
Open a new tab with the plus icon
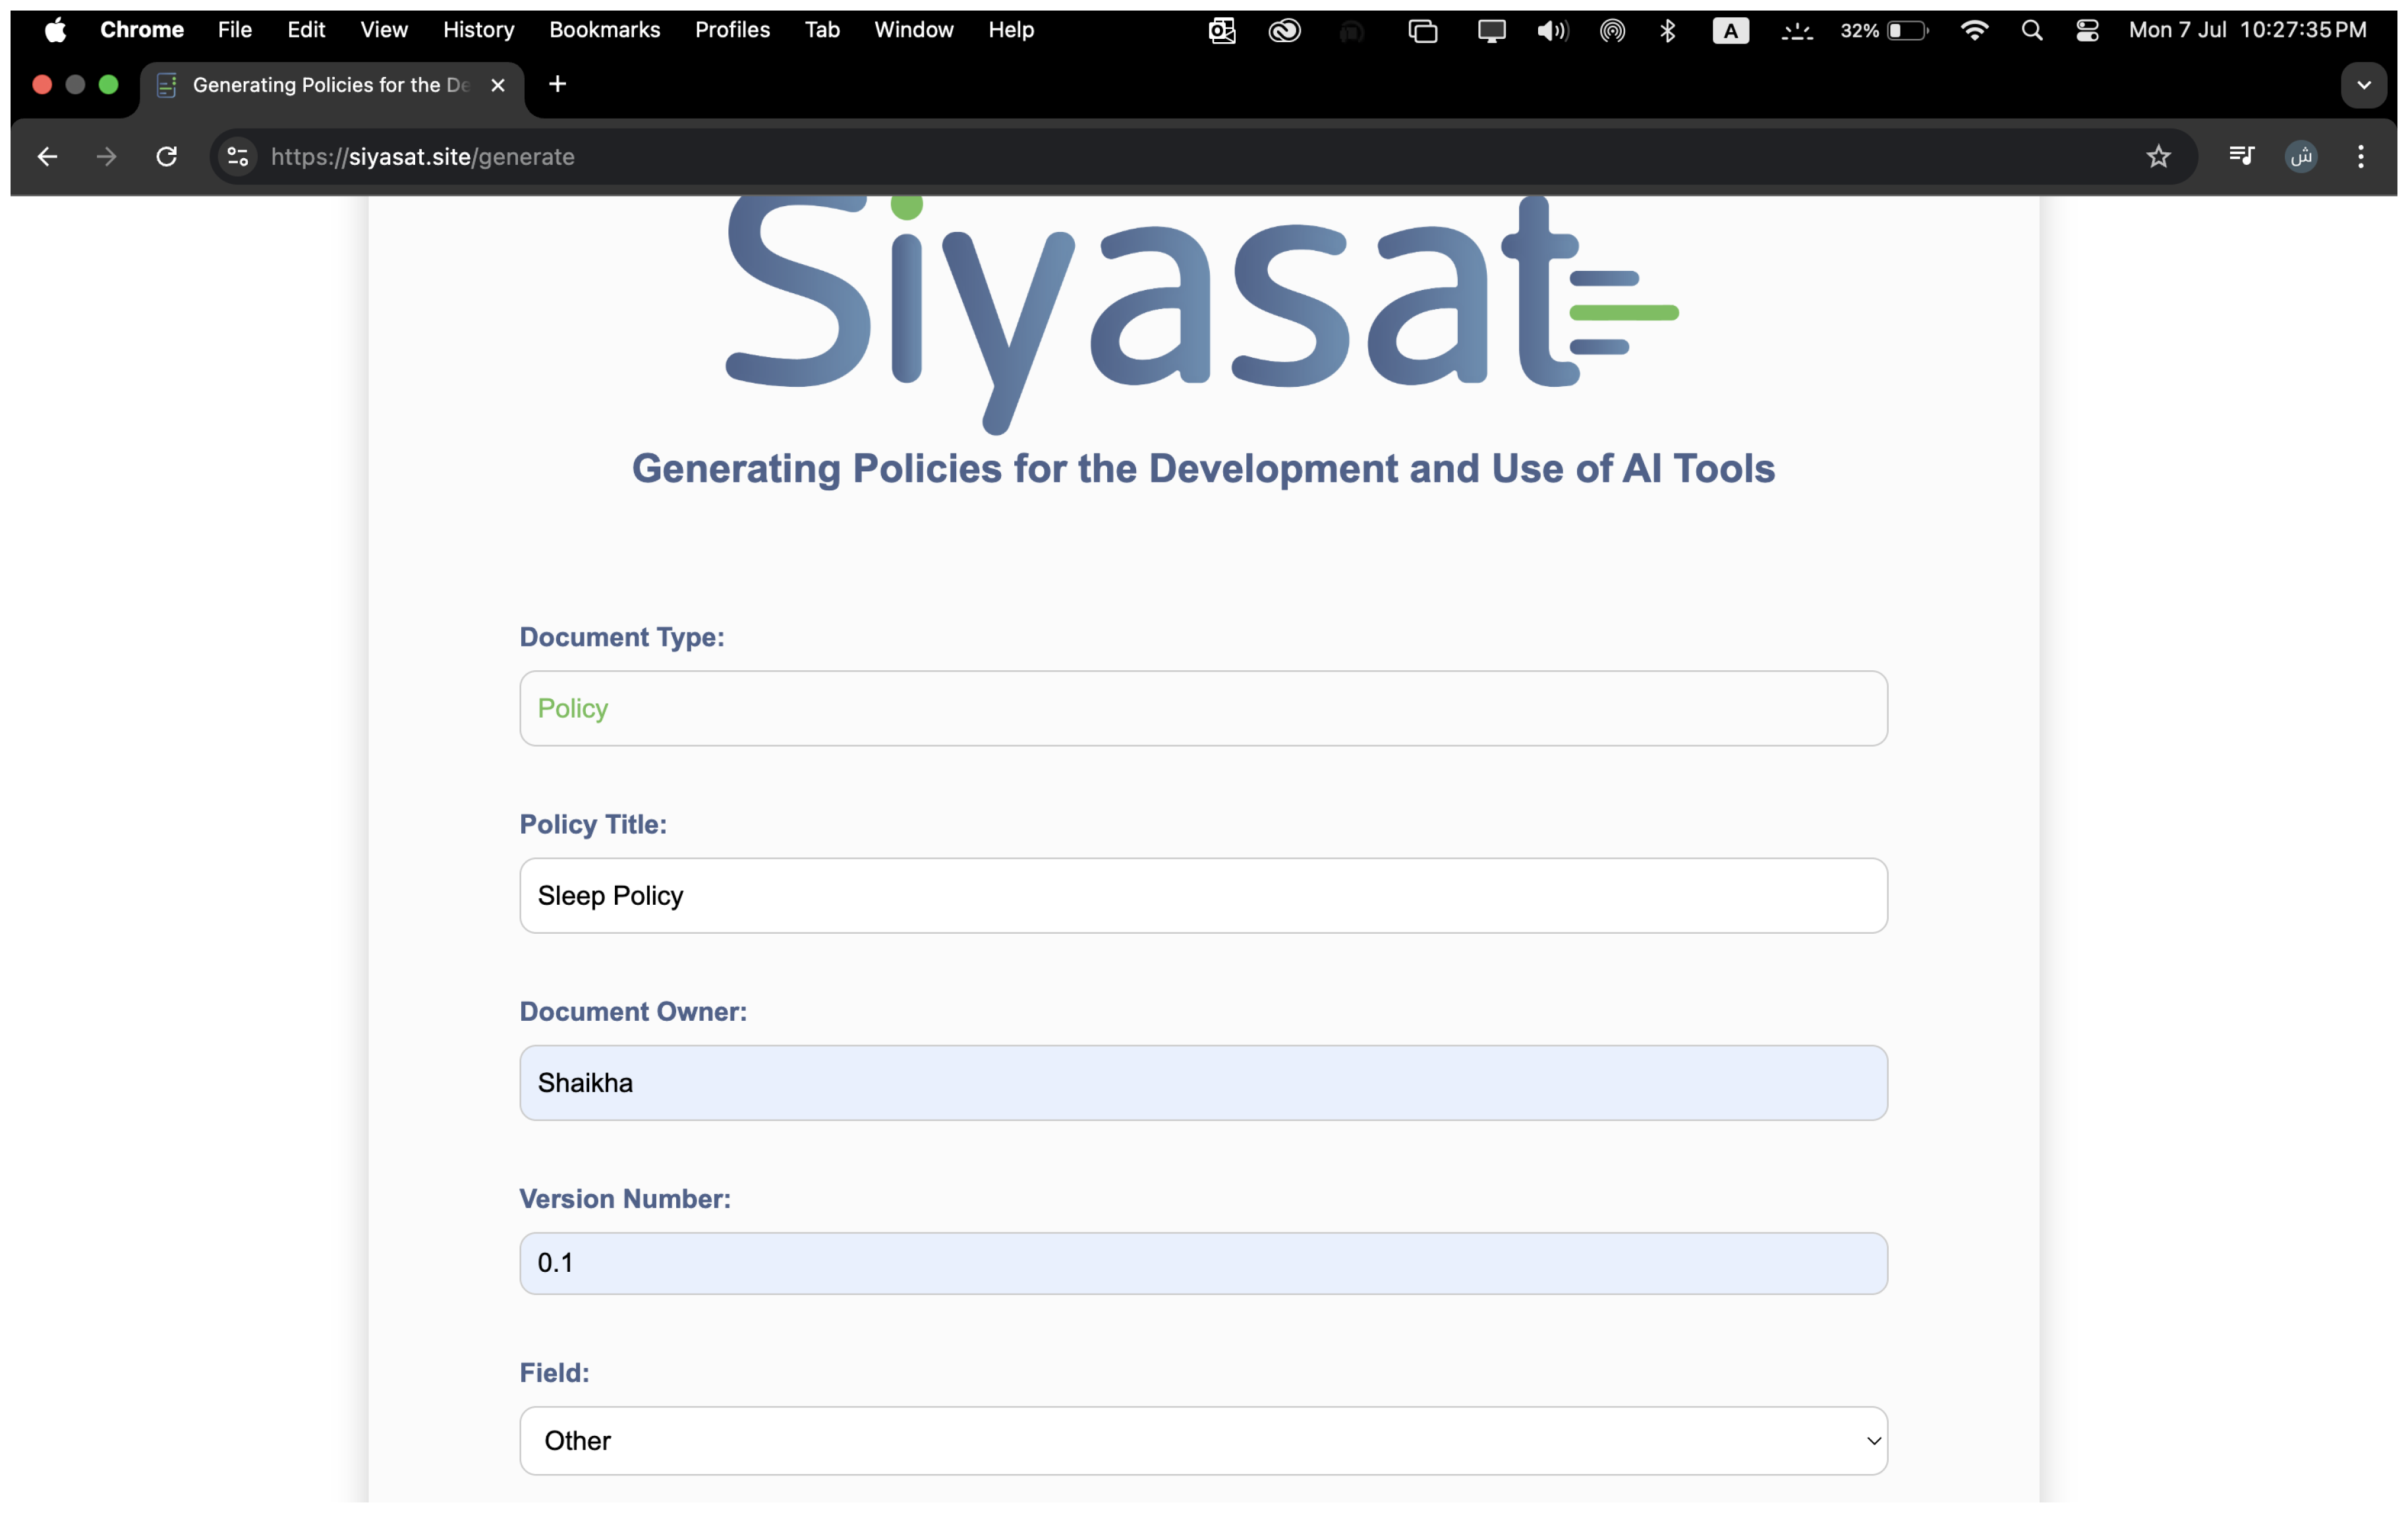pyautogui.click(x=558, y=85)
